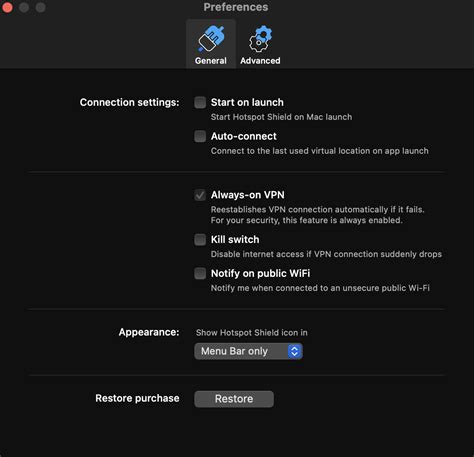The width and height of the screenshot is (474, 457).
Task: Click the 'Appearance:' label
Action: pyautogui.click(x=149, y=332)
